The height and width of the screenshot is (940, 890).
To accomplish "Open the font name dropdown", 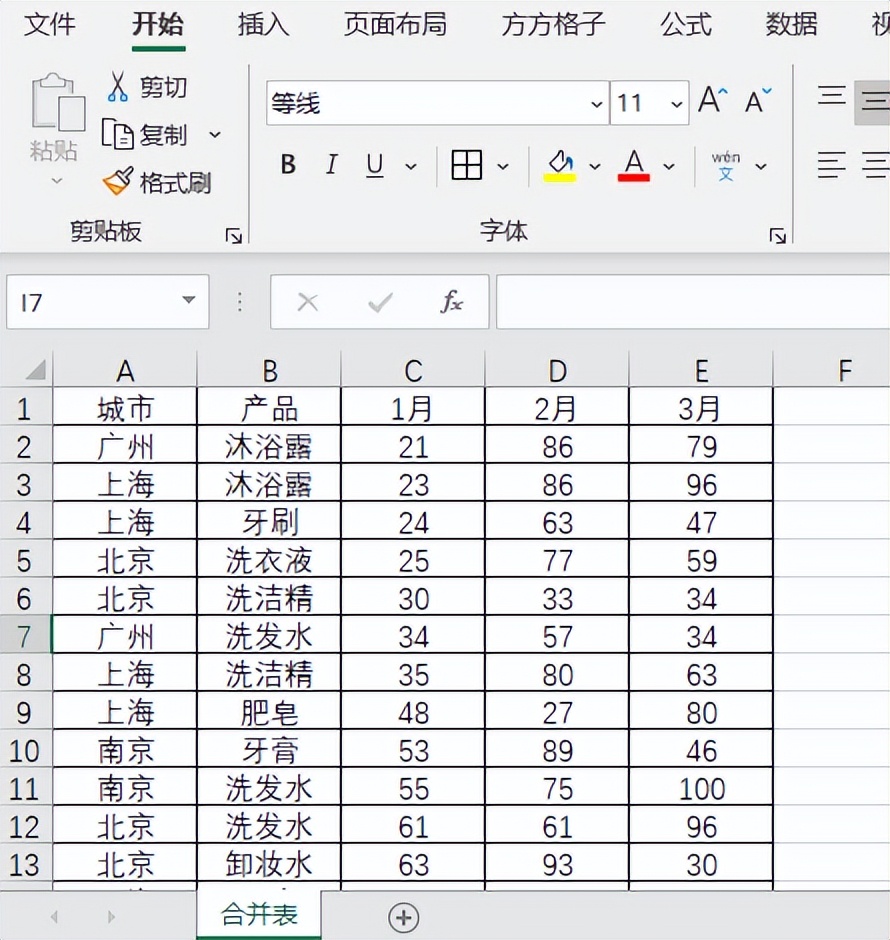I will tap(597, 104).
